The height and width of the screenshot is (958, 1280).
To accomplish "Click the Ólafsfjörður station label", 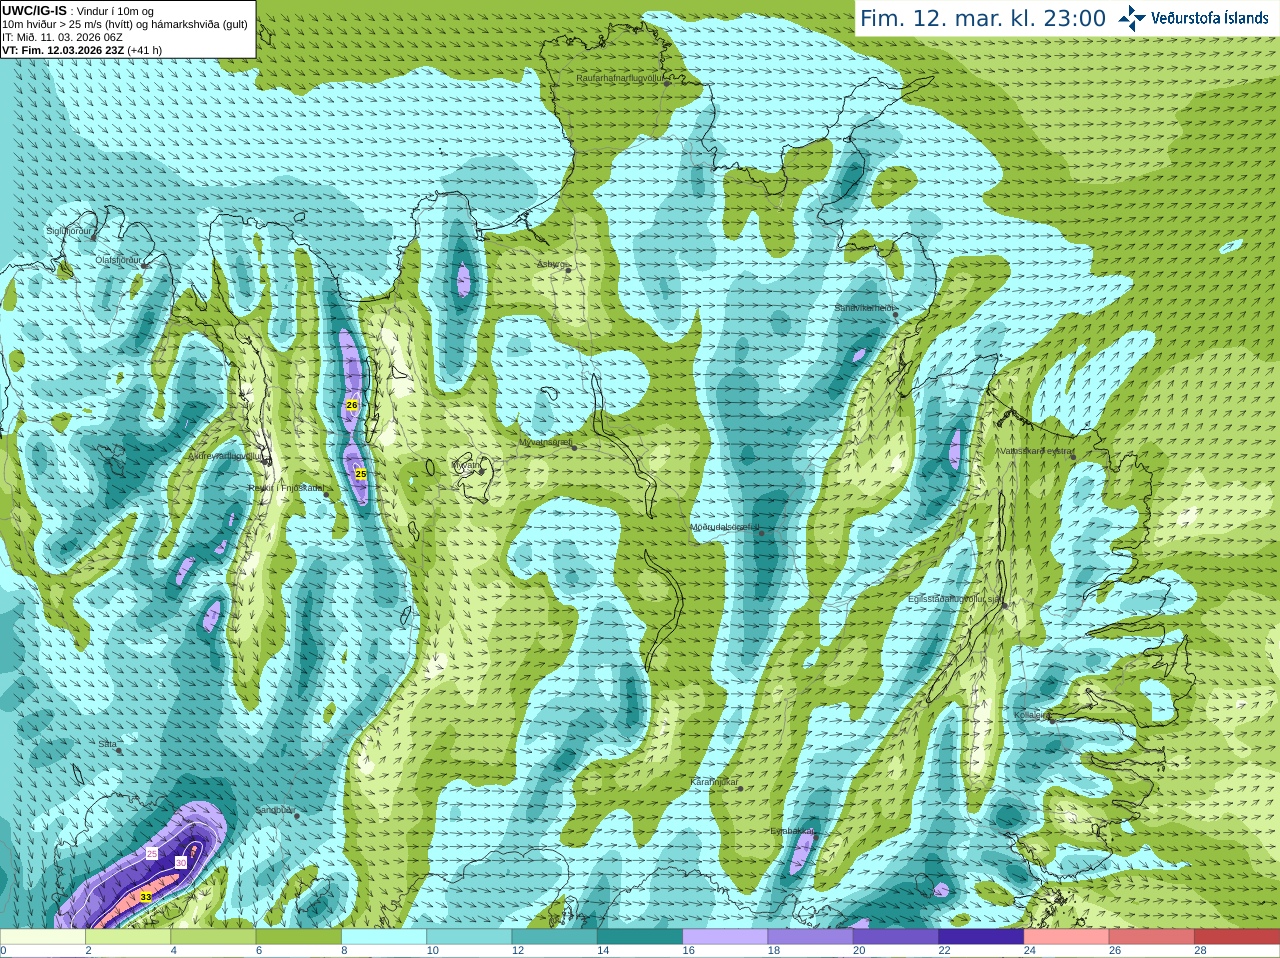I will [118, 260].
